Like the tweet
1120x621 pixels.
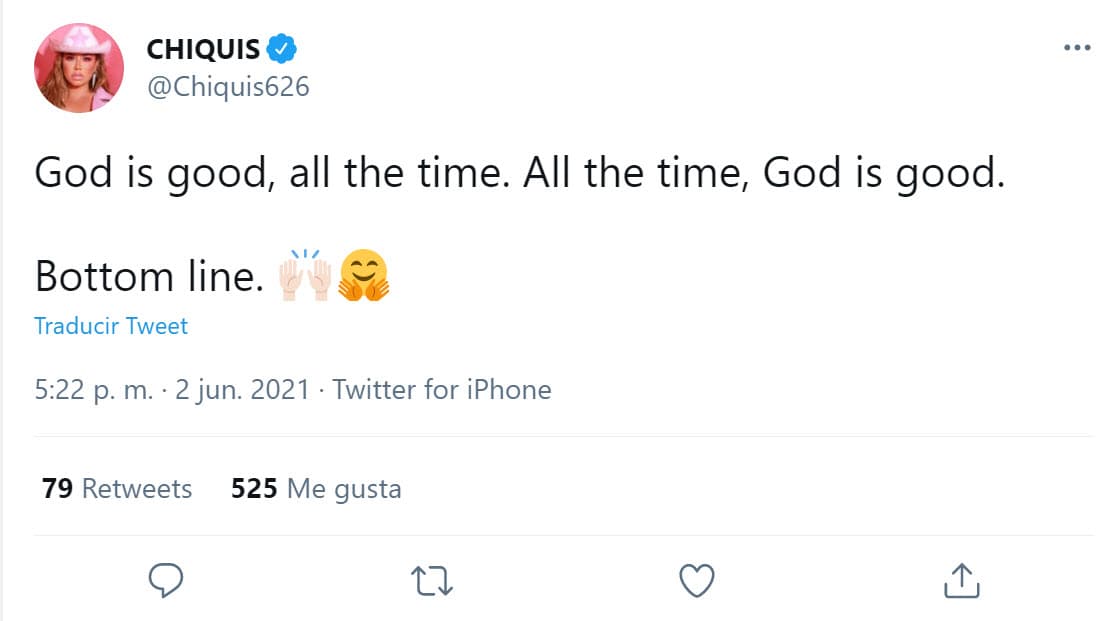(696, 579)
